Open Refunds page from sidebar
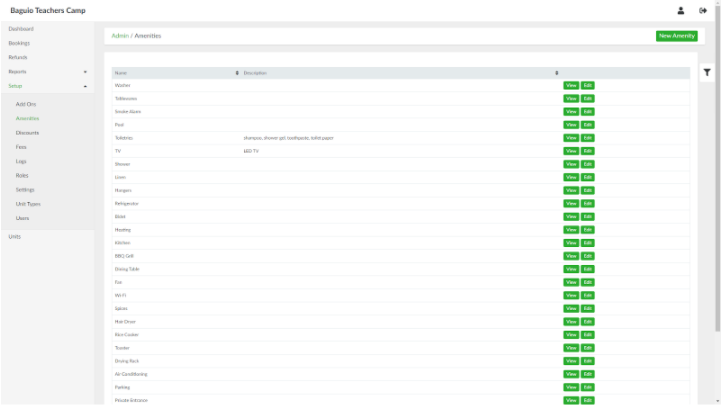Viewport: 726px width, 408px height. pyautogui.click(x=18, y=57)
